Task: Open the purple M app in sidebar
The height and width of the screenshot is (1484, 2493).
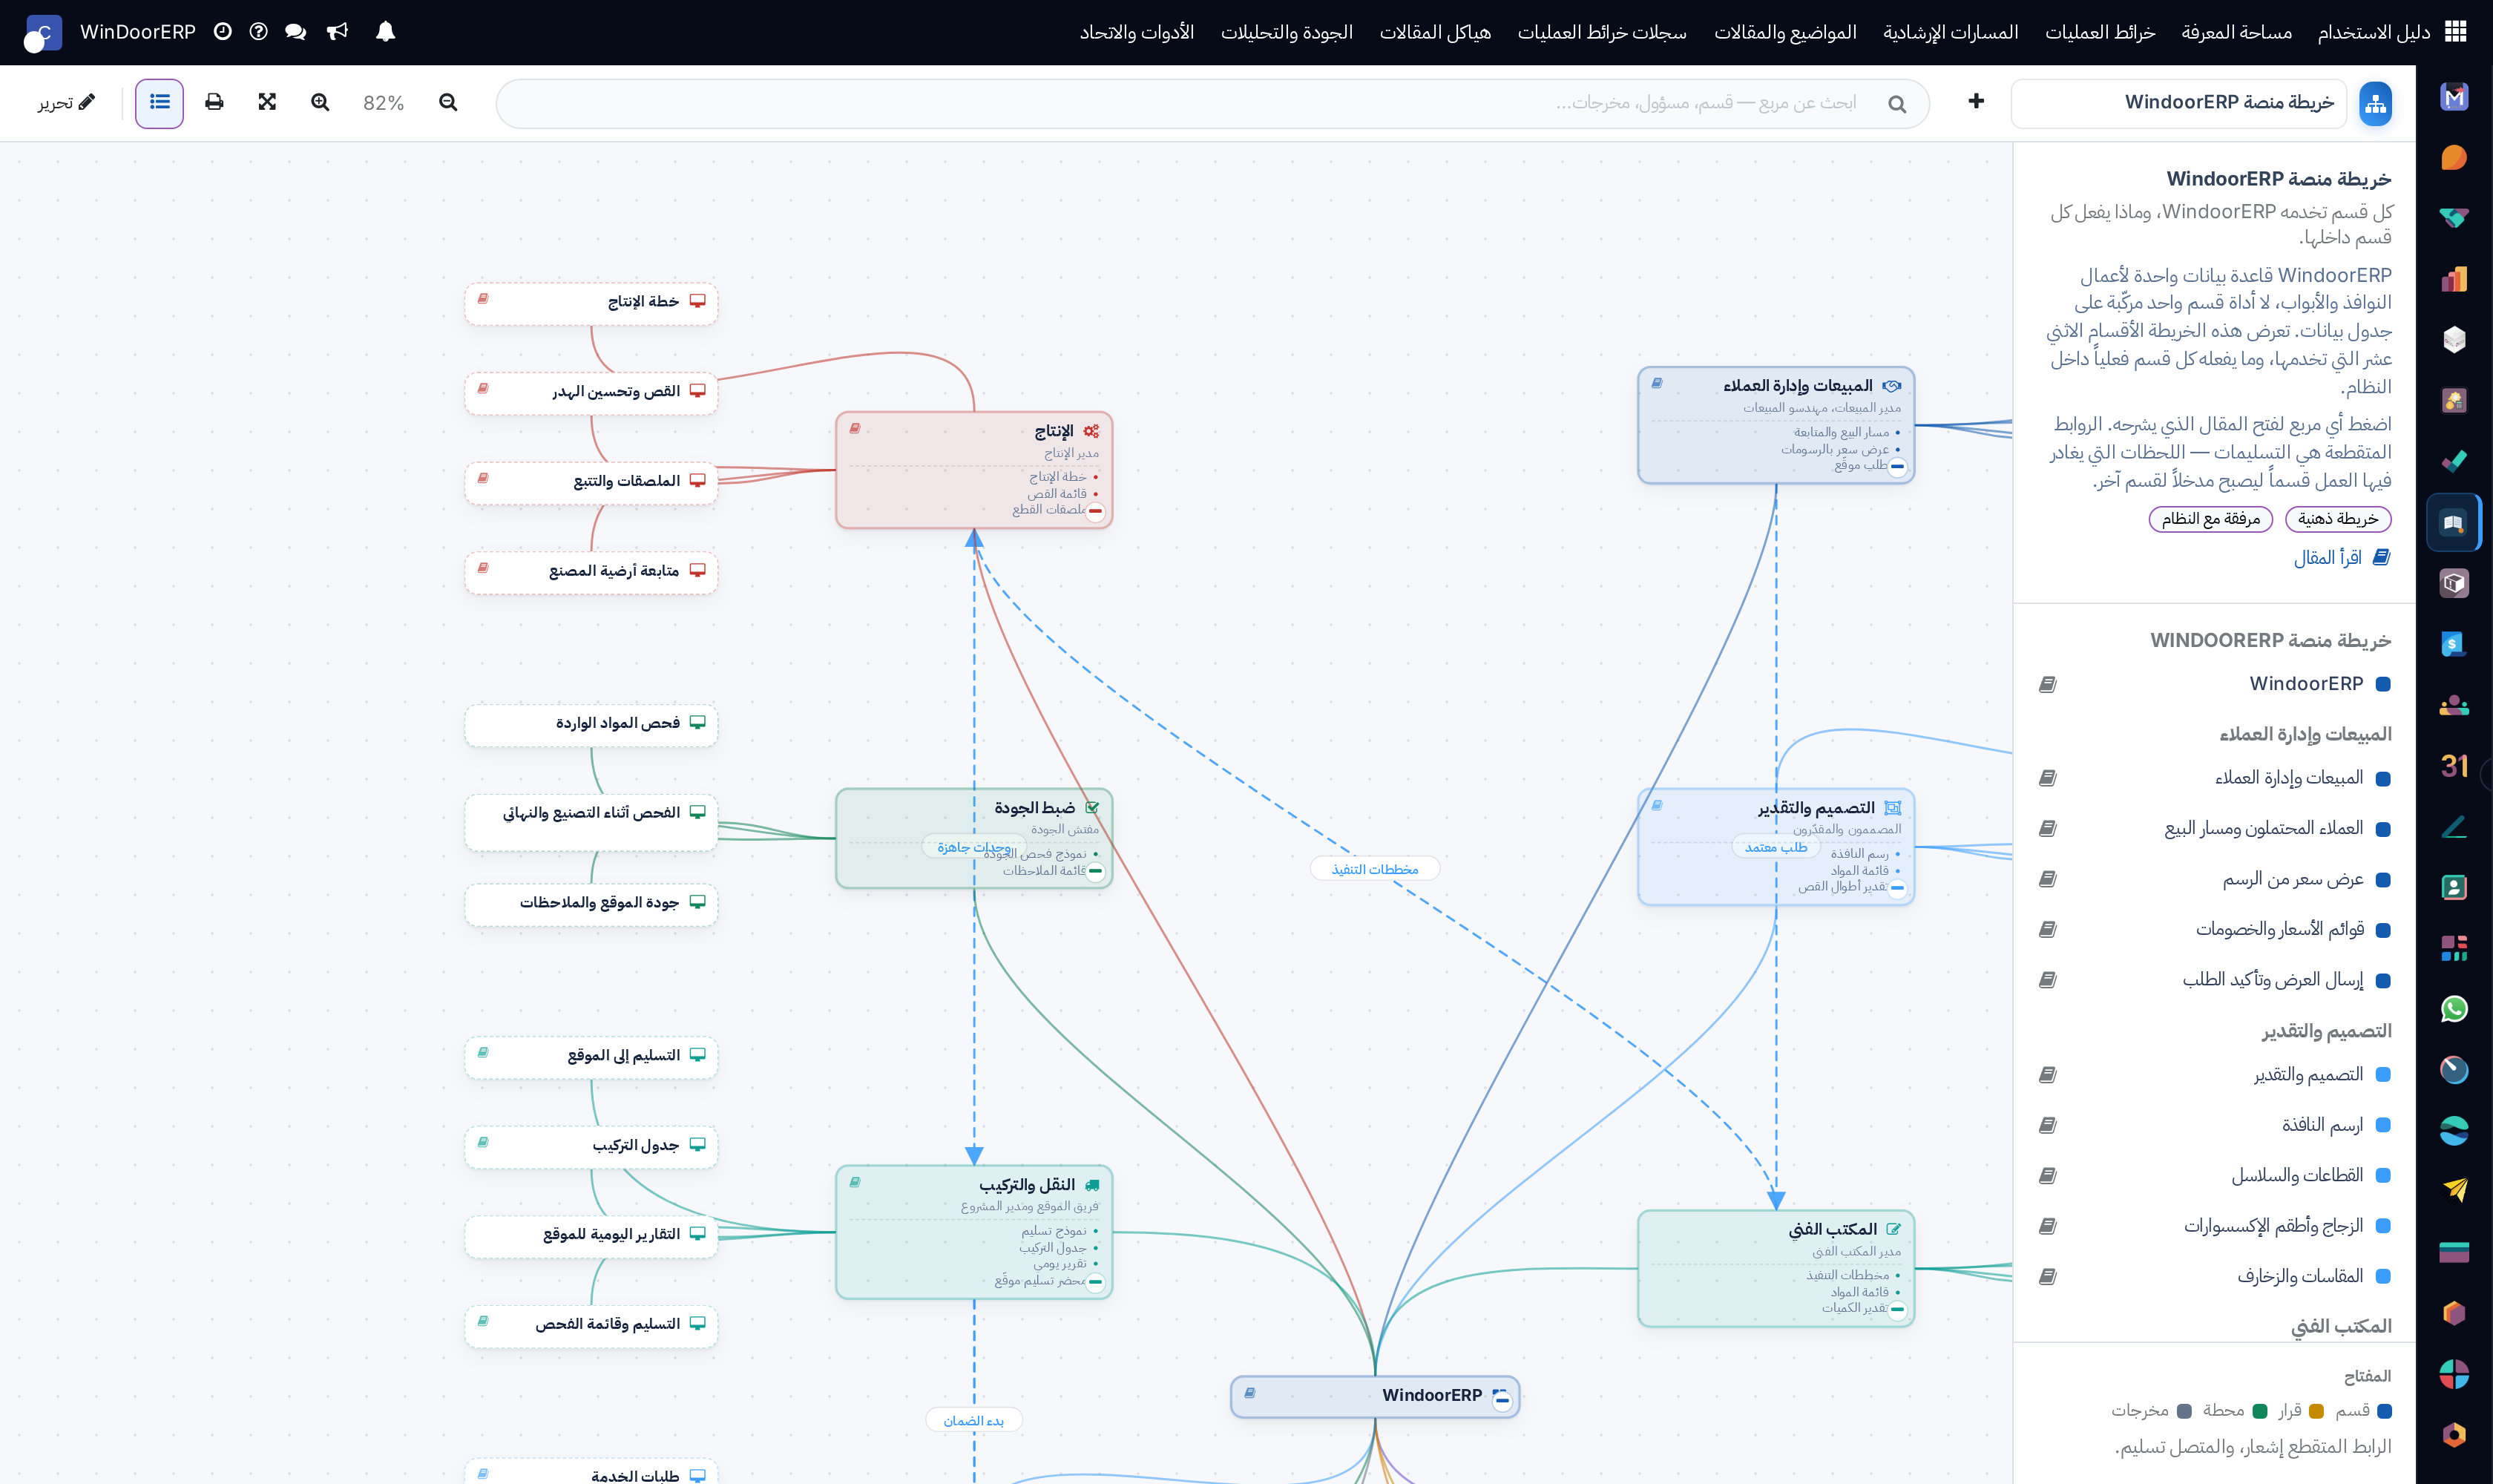Action: (x=2454, y=97)
